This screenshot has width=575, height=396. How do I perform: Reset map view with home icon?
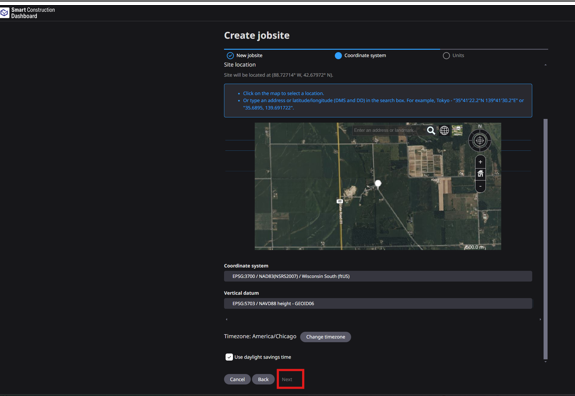[x=480, y=174]
